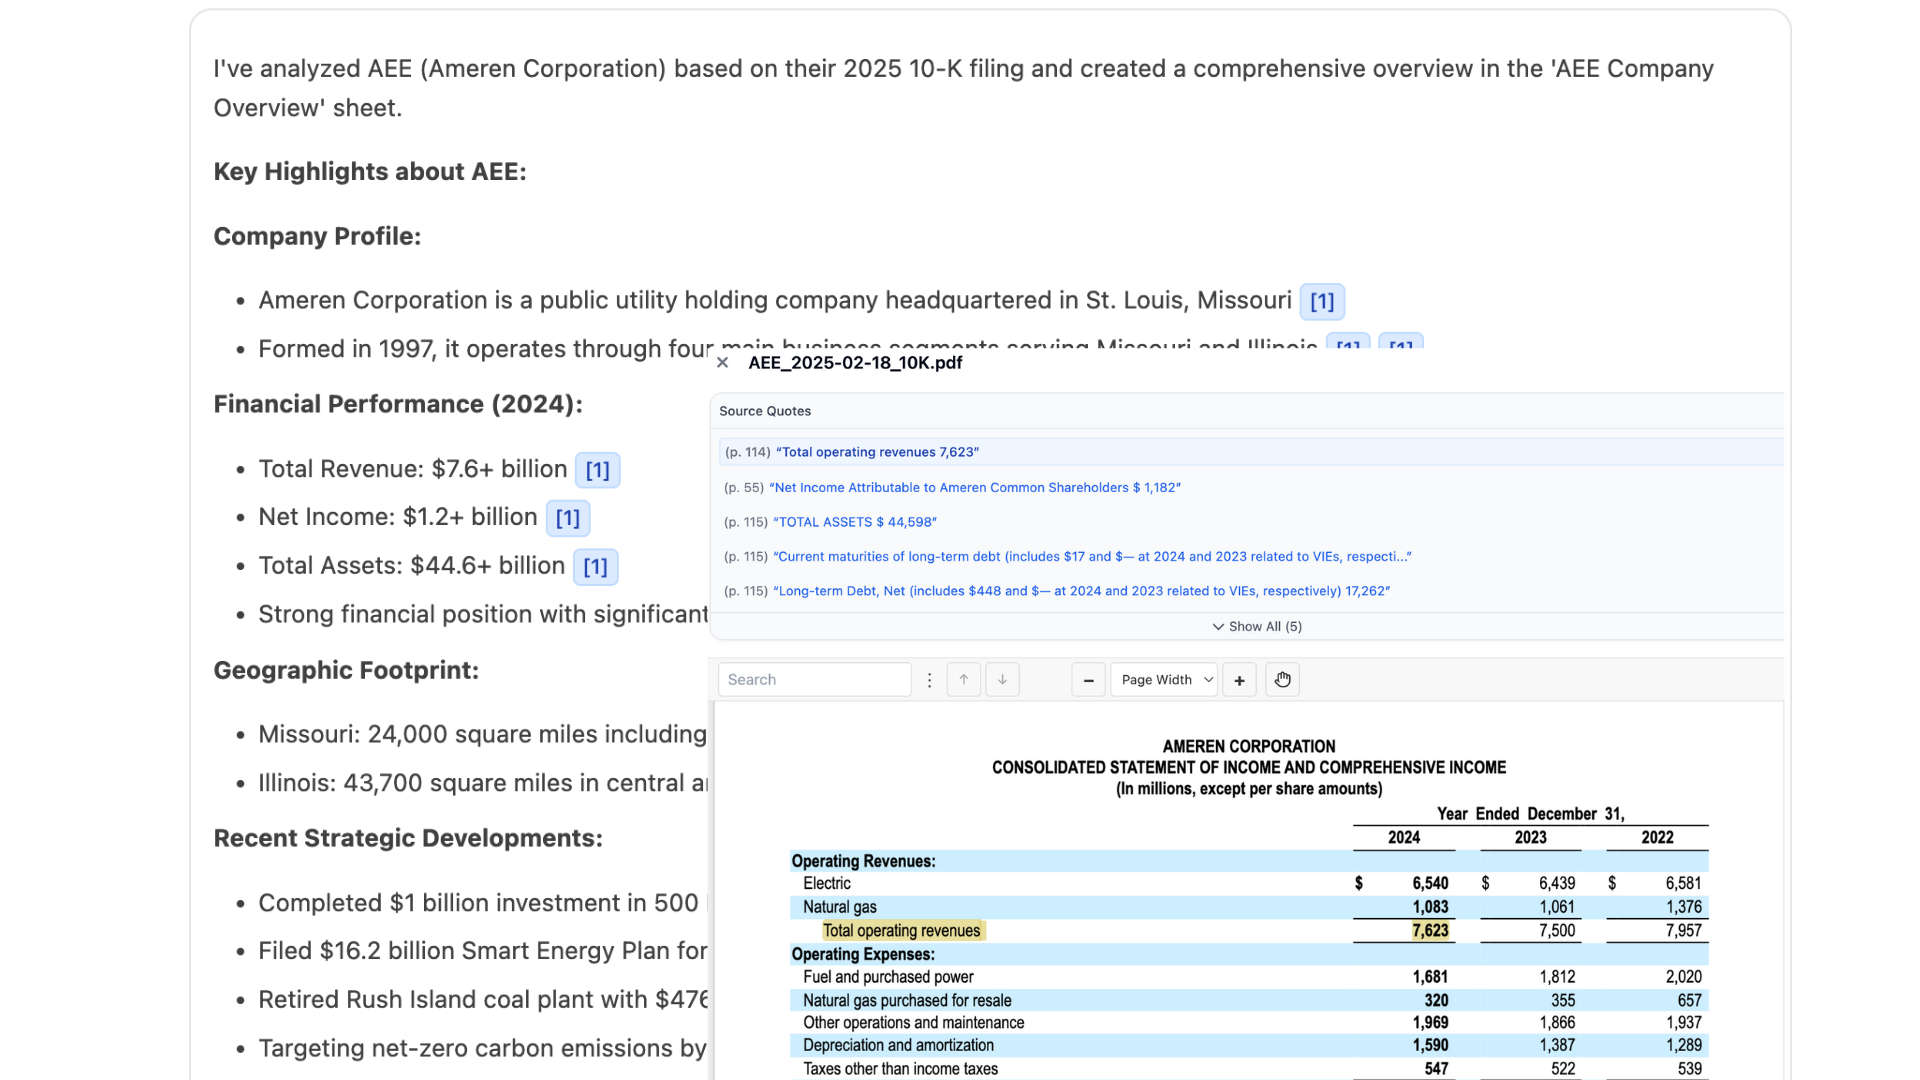
Task: Expand Show All (5) source quotes
Action: coord(1257,626)
